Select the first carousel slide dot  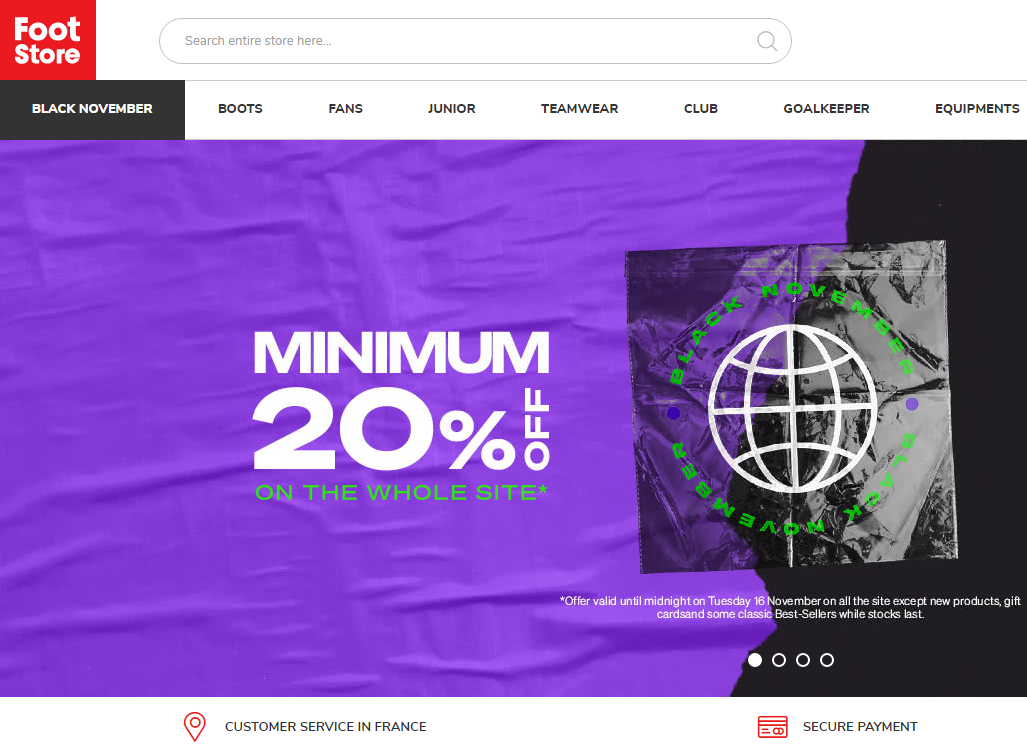pos(755,660)
